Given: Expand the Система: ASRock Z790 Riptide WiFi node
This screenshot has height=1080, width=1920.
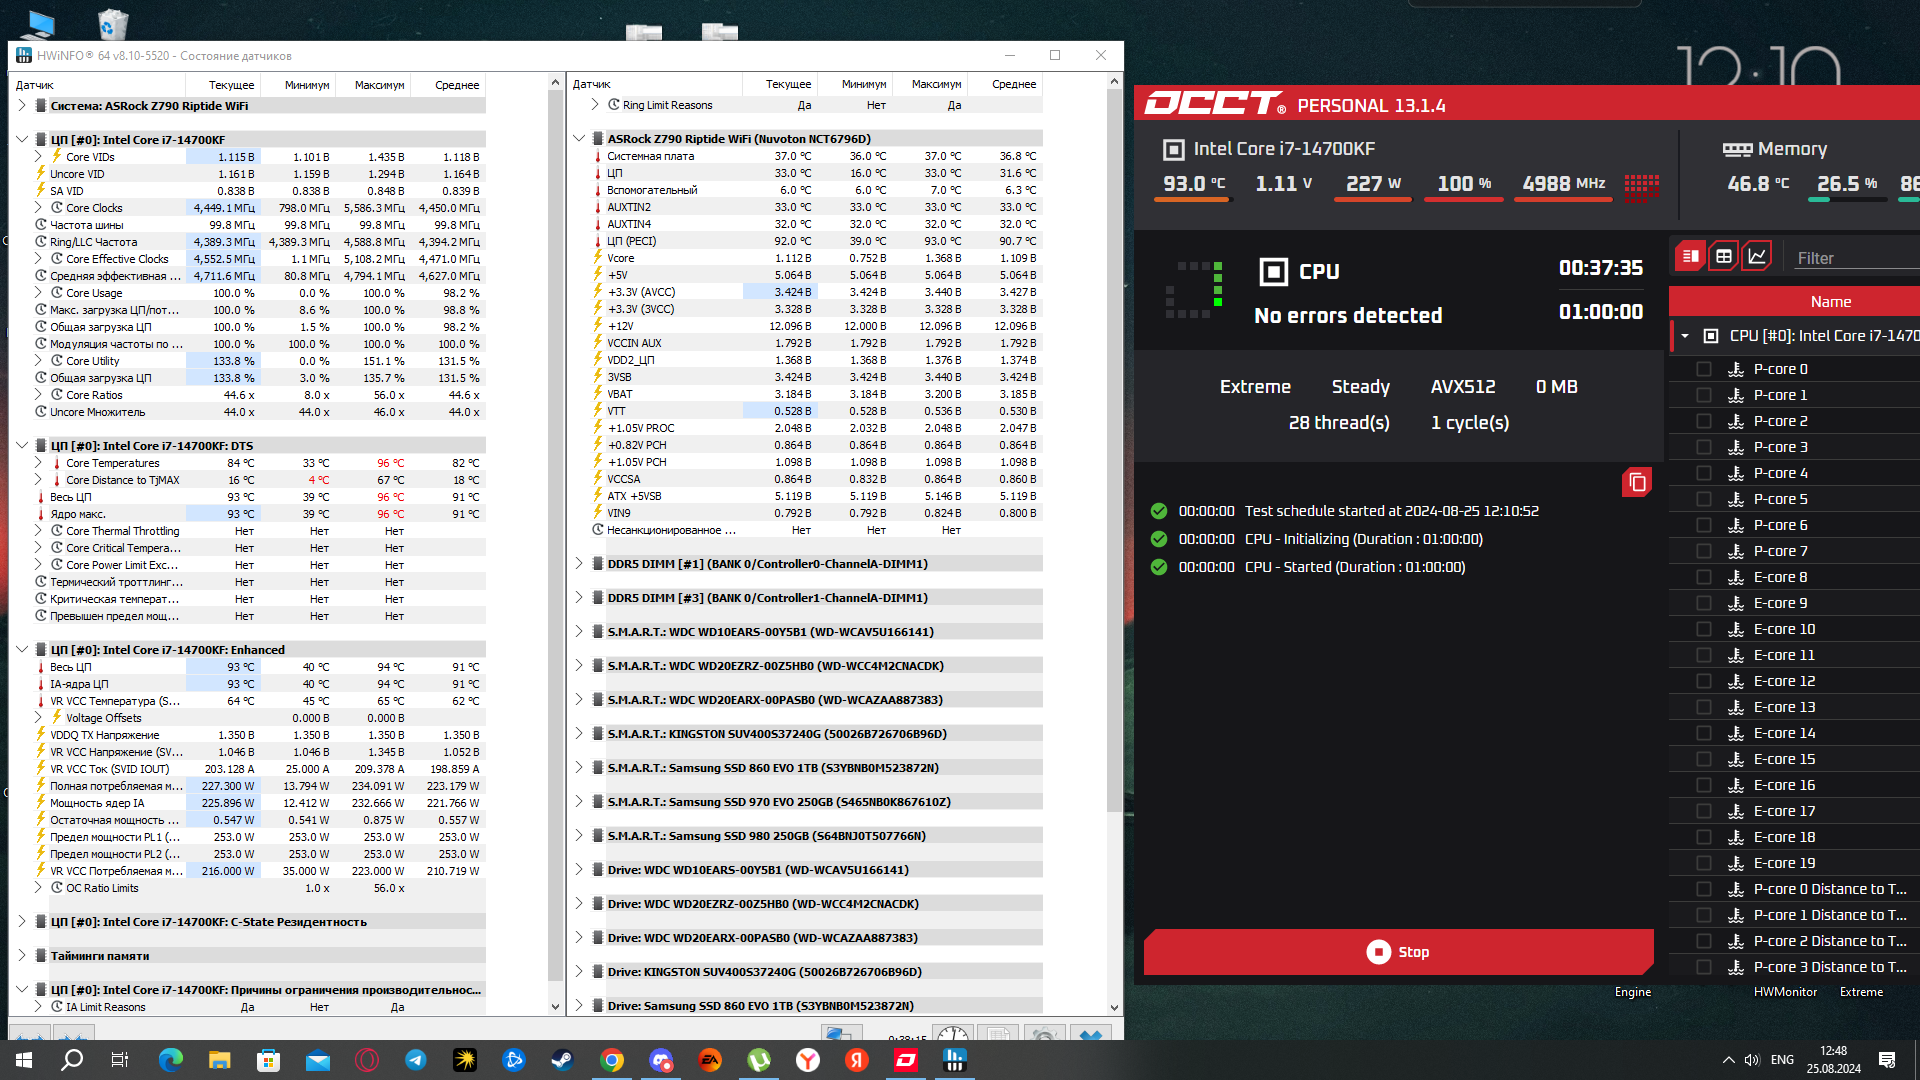Looking at the screenshot, I should point(22,105).
